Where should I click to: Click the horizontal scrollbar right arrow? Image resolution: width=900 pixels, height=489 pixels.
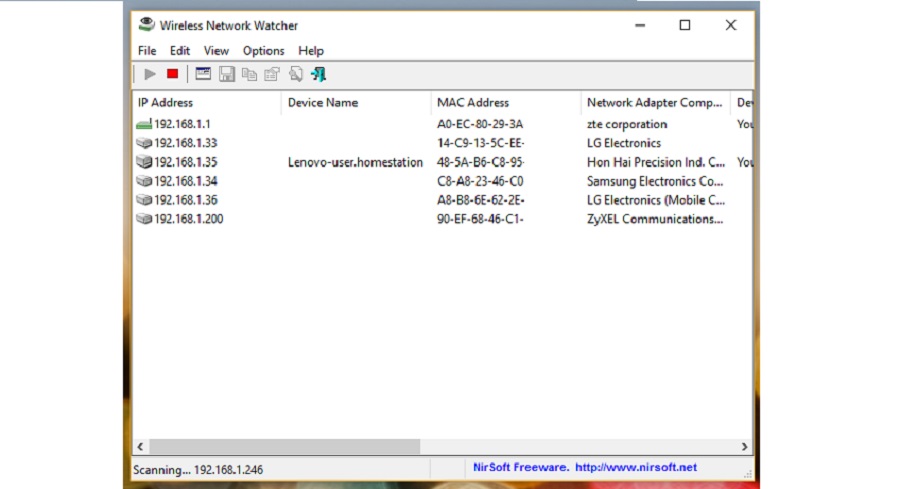[x=745, y=447]
